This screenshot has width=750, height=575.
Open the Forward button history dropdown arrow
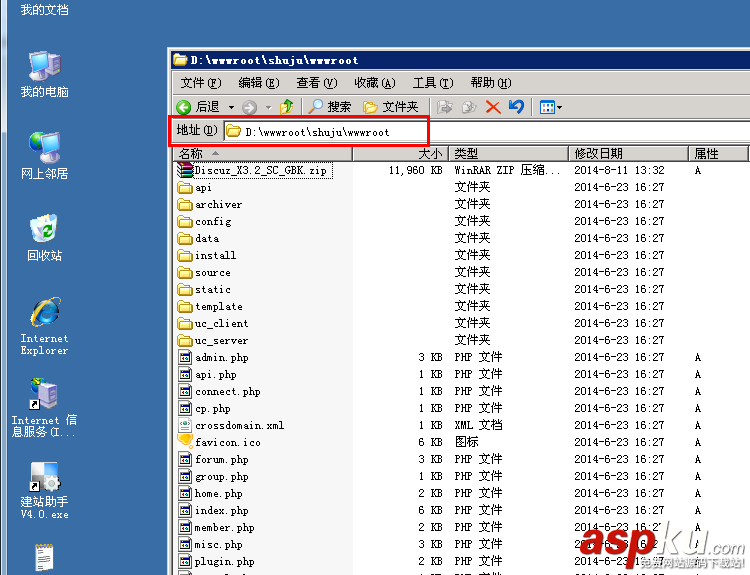point(268,107)
